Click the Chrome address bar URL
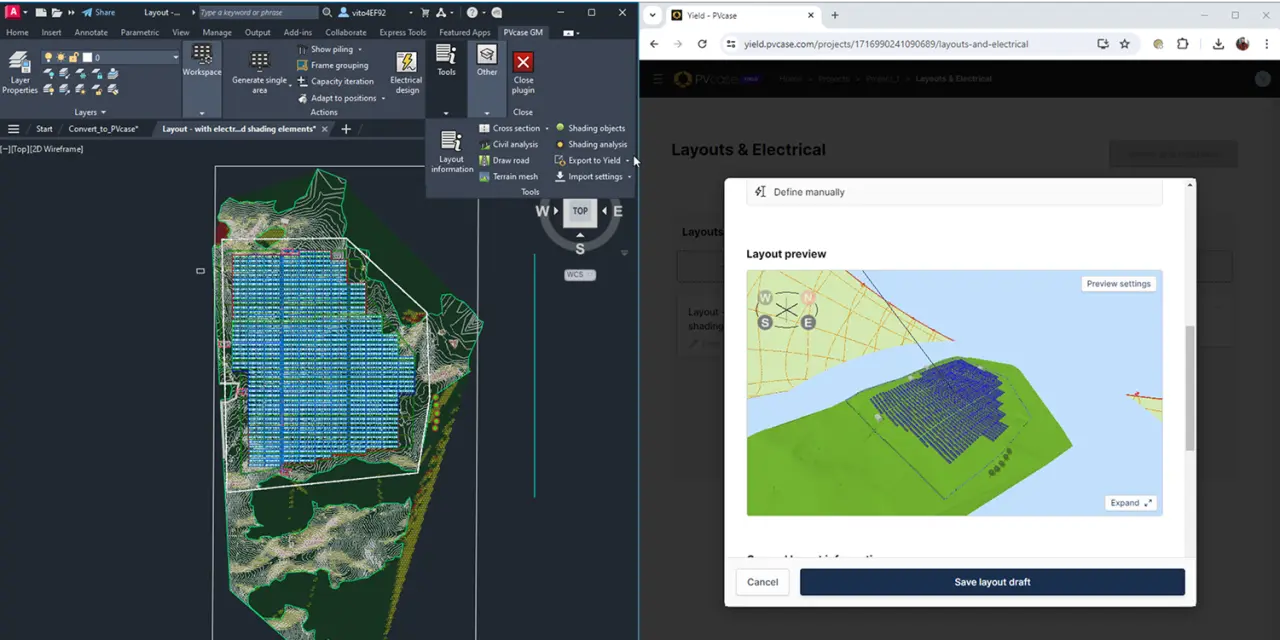The image size is (1280, 640). [886, 44]
